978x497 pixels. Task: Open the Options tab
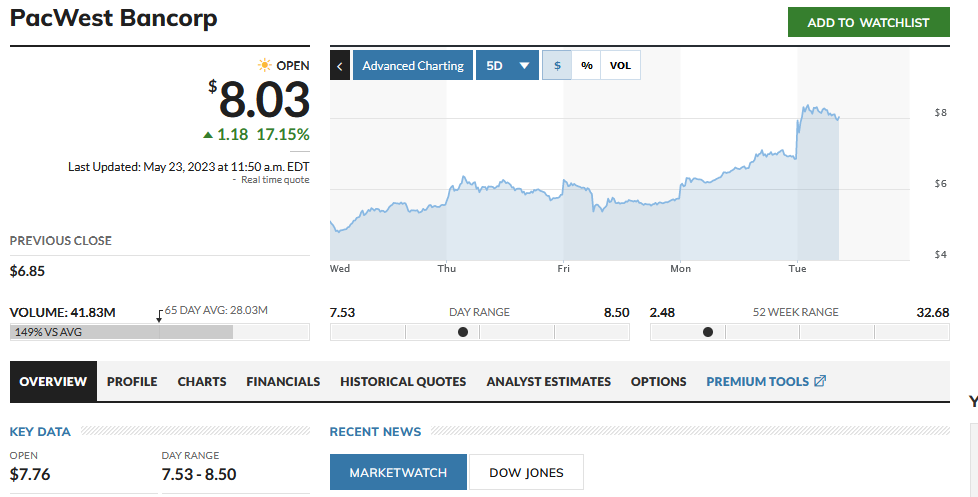659,381
